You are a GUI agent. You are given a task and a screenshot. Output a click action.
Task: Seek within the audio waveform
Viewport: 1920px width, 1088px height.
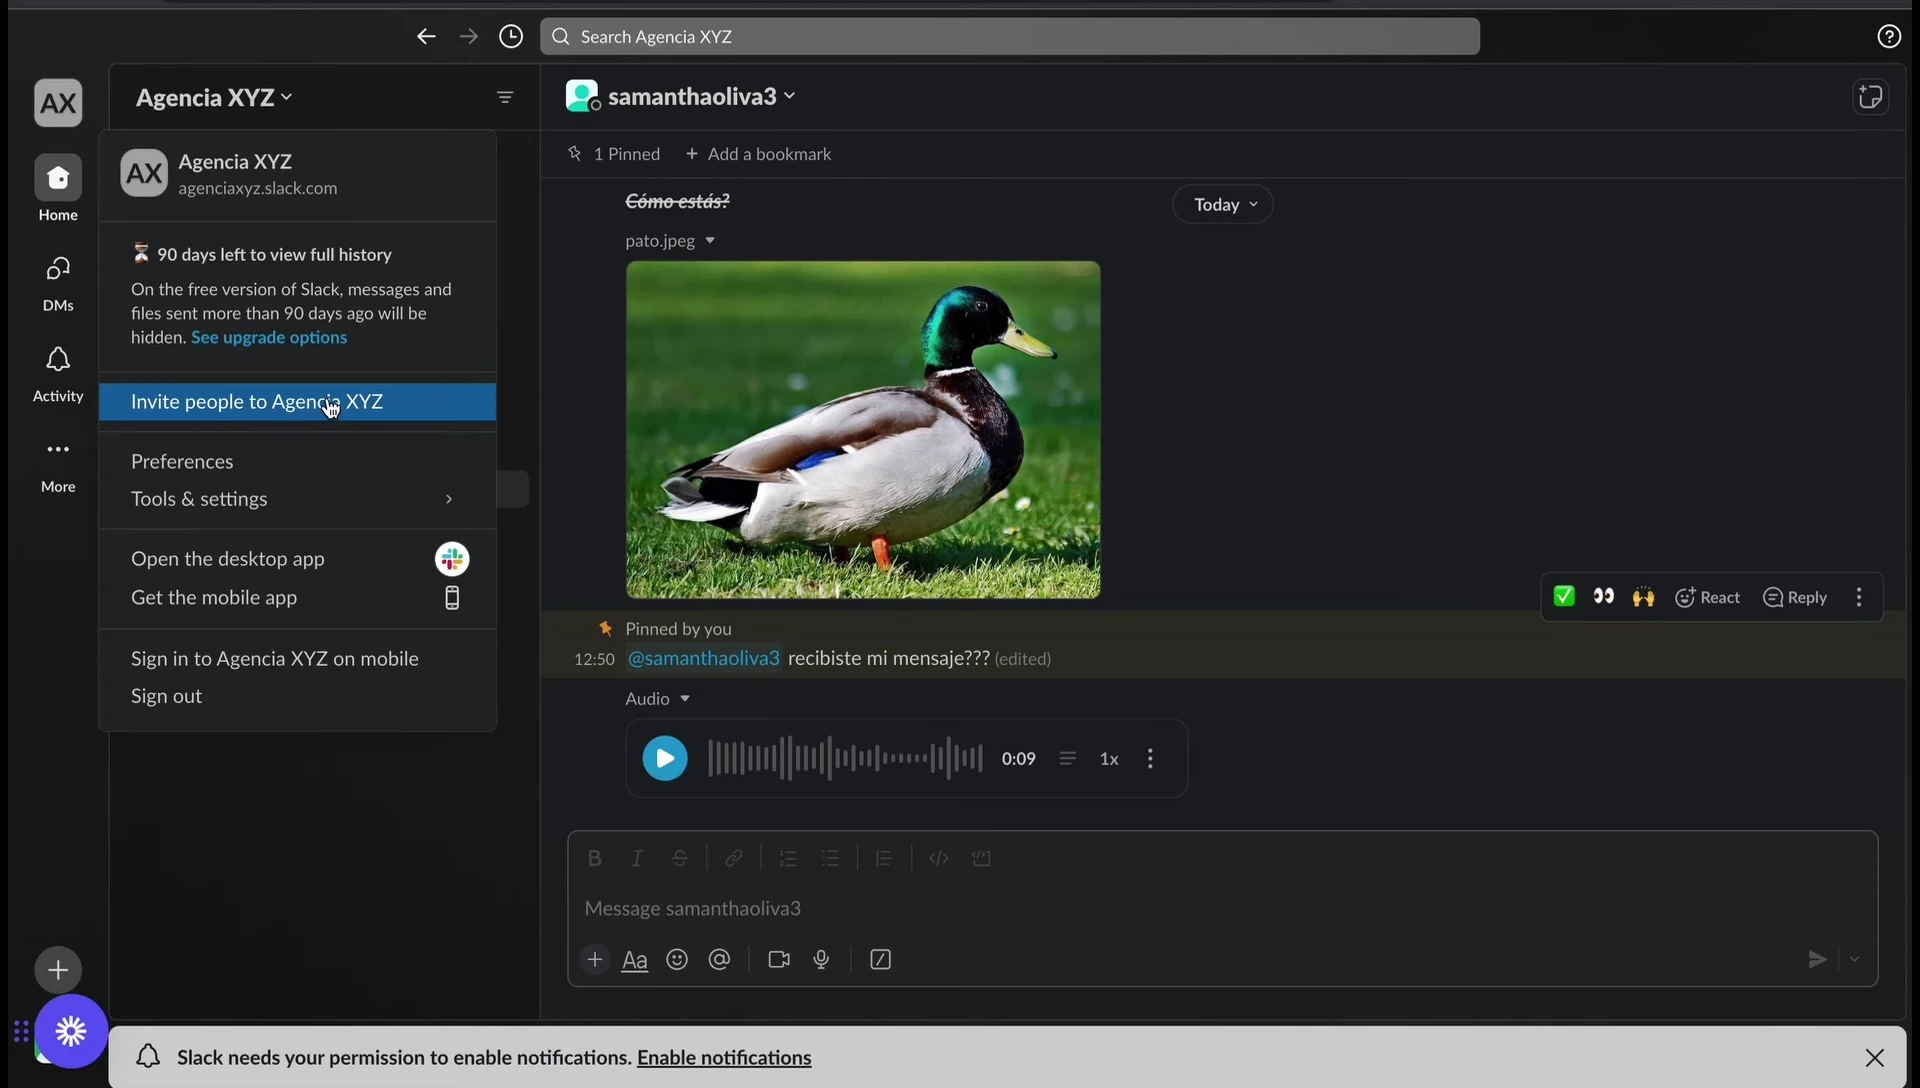click(x=845, y=758)
